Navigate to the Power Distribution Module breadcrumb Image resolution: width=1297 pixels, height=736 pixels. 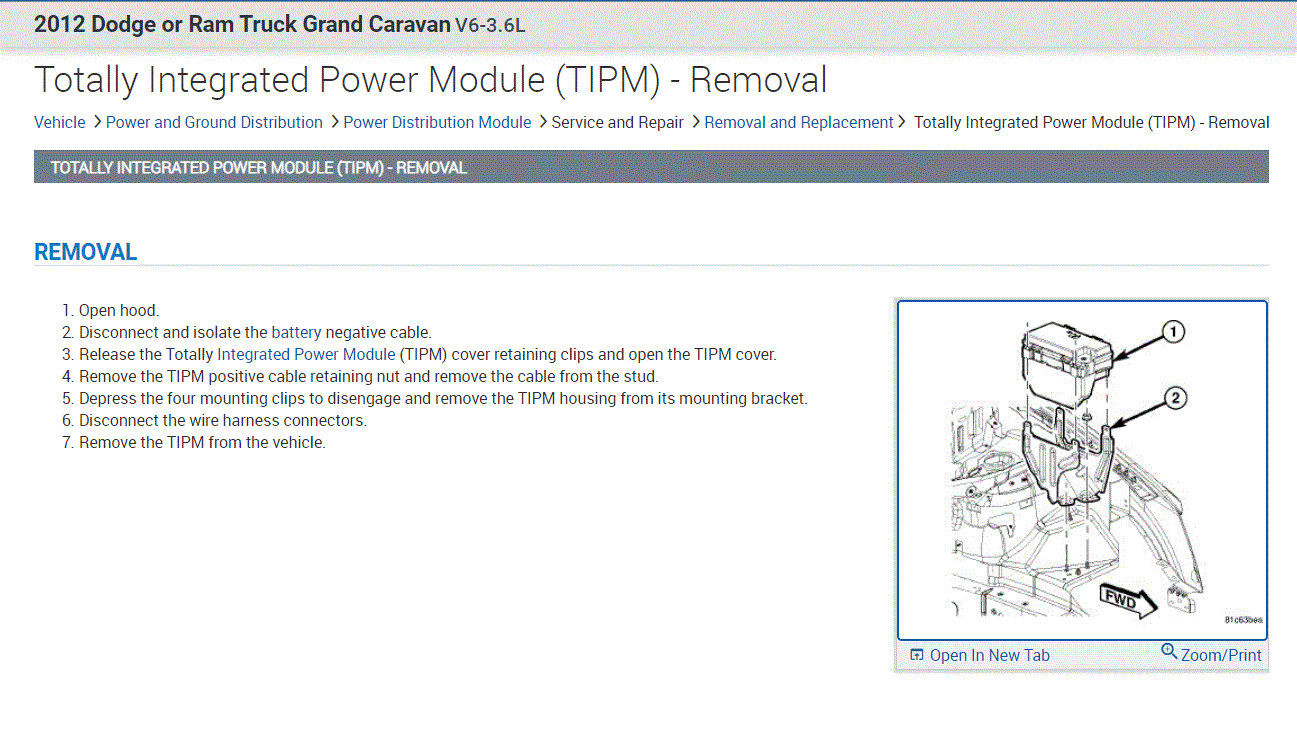(437, 122)
